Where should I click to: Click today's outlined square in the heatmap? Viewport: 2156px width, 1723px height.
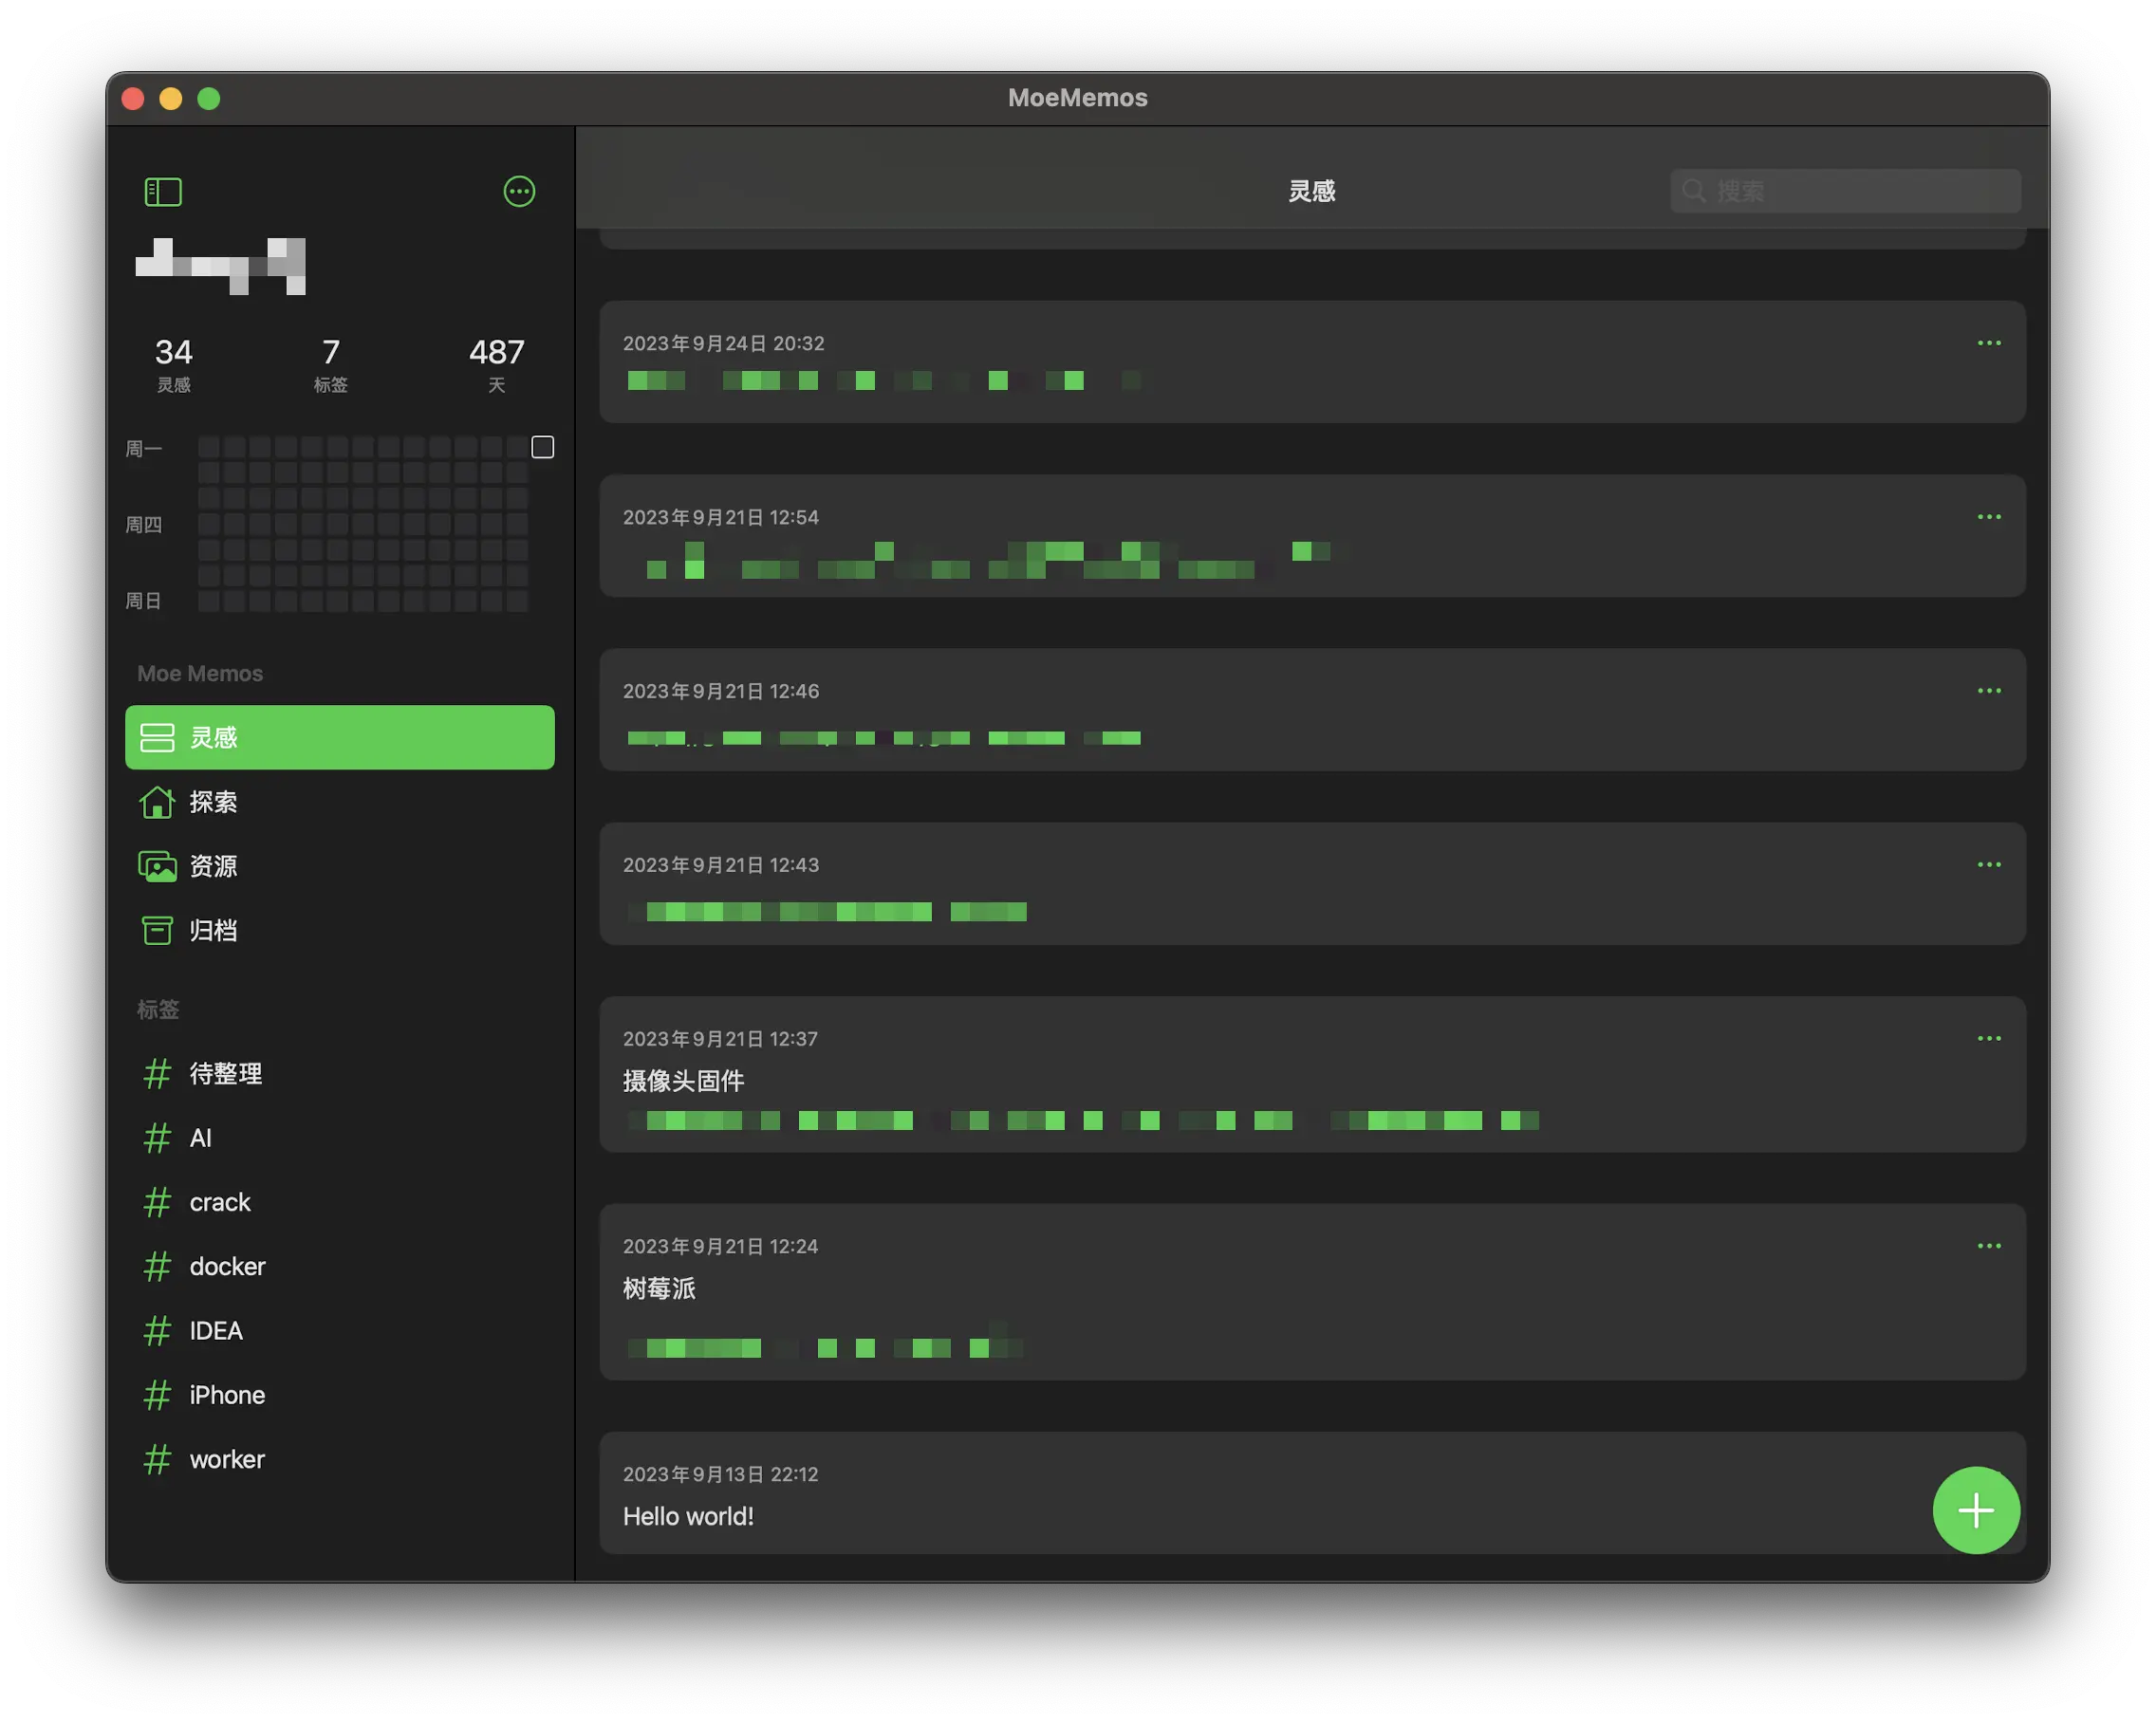[x=542, y=447]
